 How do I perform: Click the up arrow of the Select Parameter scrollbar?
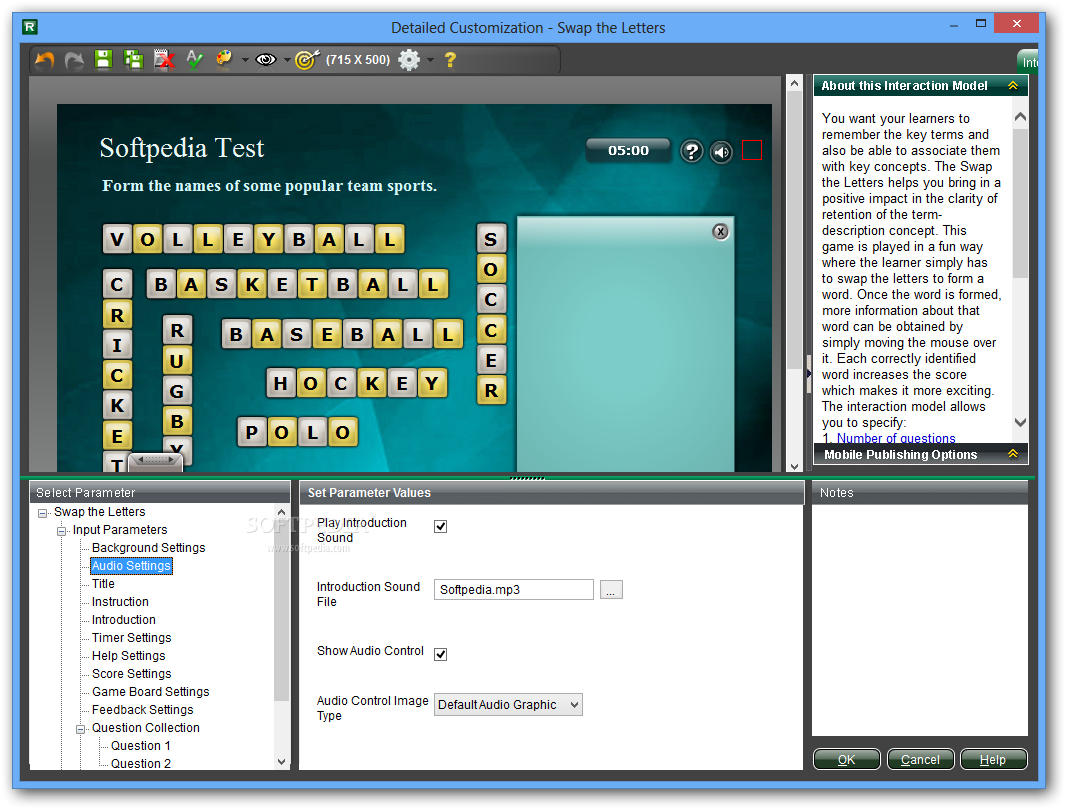[x=281, y=511]
